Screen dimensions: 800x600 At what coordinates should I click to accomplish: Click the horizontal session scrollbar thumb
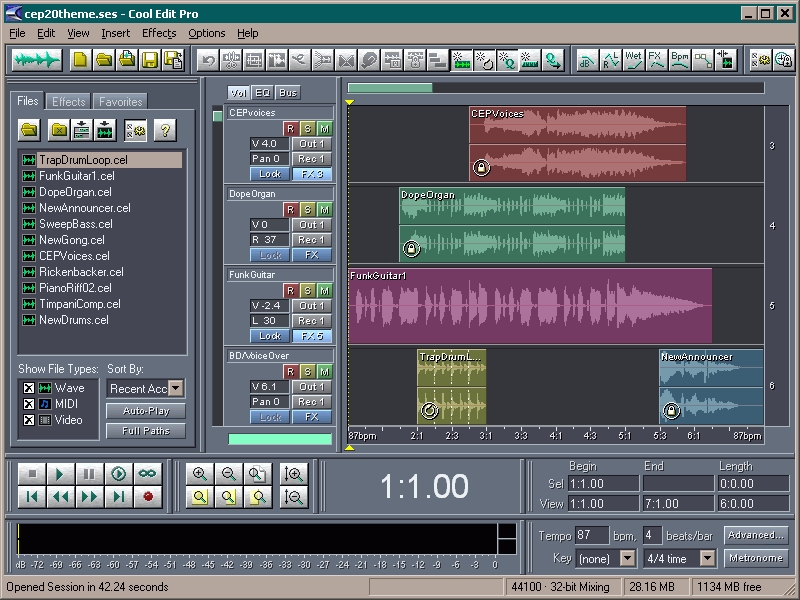(x=390, y=88)
